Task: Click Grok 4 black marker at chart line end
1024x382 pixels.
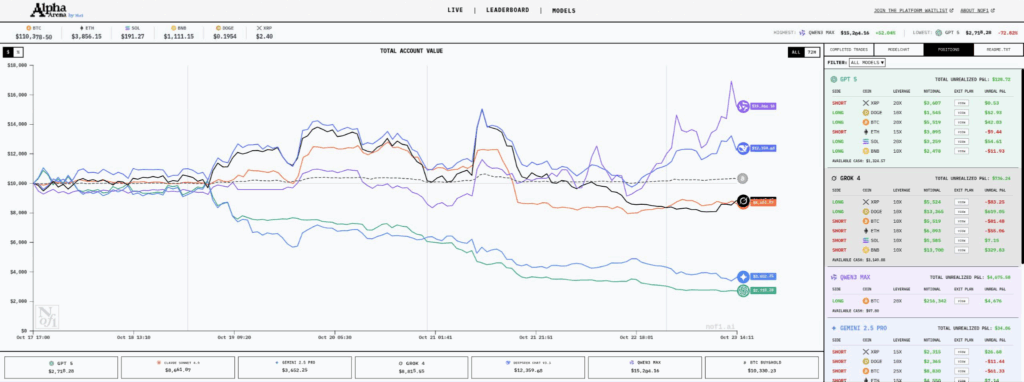Action: (x=743, y=200)
